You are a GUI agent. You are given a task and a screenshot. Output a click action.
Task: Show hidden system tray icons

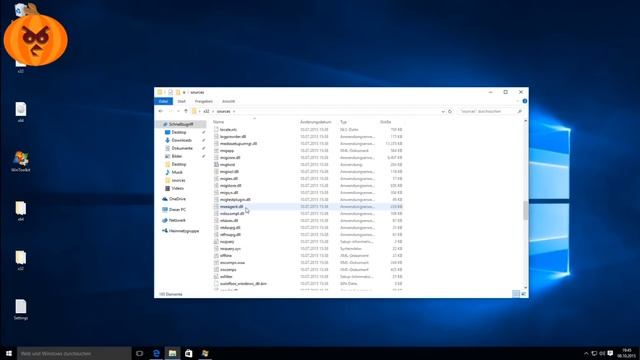coord(586,353)
